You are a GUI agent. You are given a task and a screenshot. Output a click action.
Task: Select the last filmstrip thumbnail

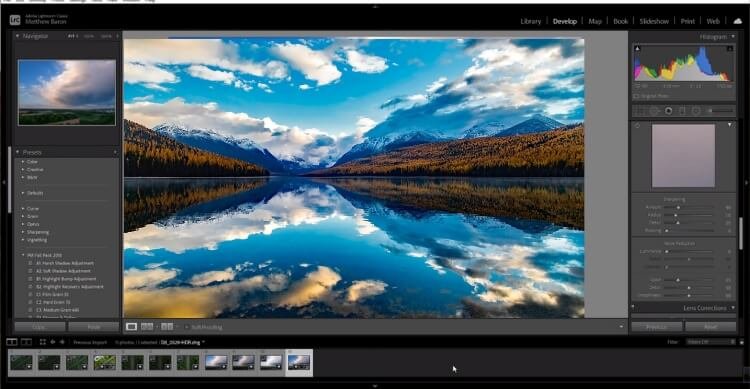pos(299,362)
